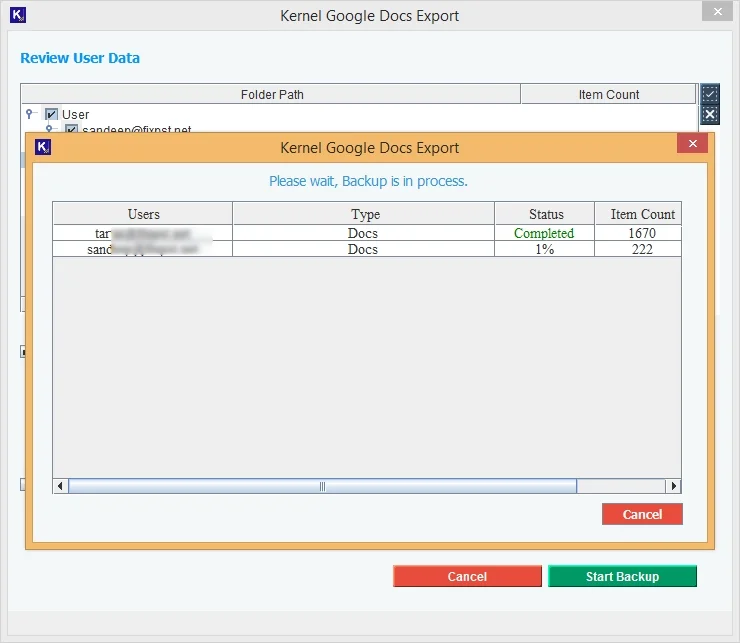This screenshot has height=643, width=740.
Task: Click Item Count header in main window
Action: point(608,94)
